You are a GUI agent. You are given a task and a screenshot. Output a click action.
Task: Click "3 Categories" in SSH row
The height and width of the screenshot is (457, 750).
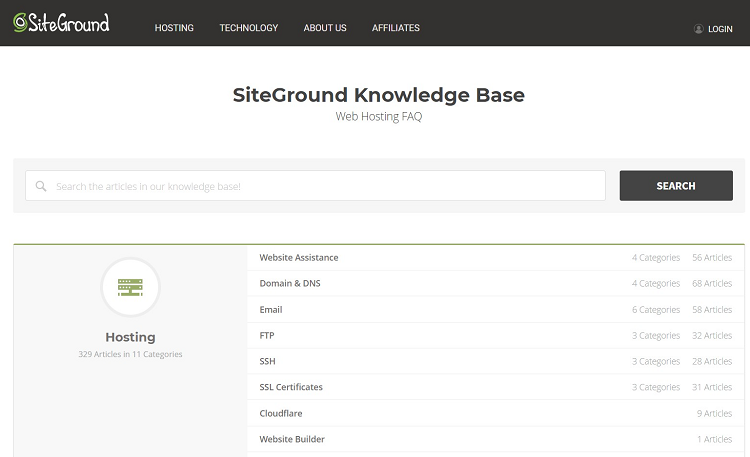(x=656, y=361)
